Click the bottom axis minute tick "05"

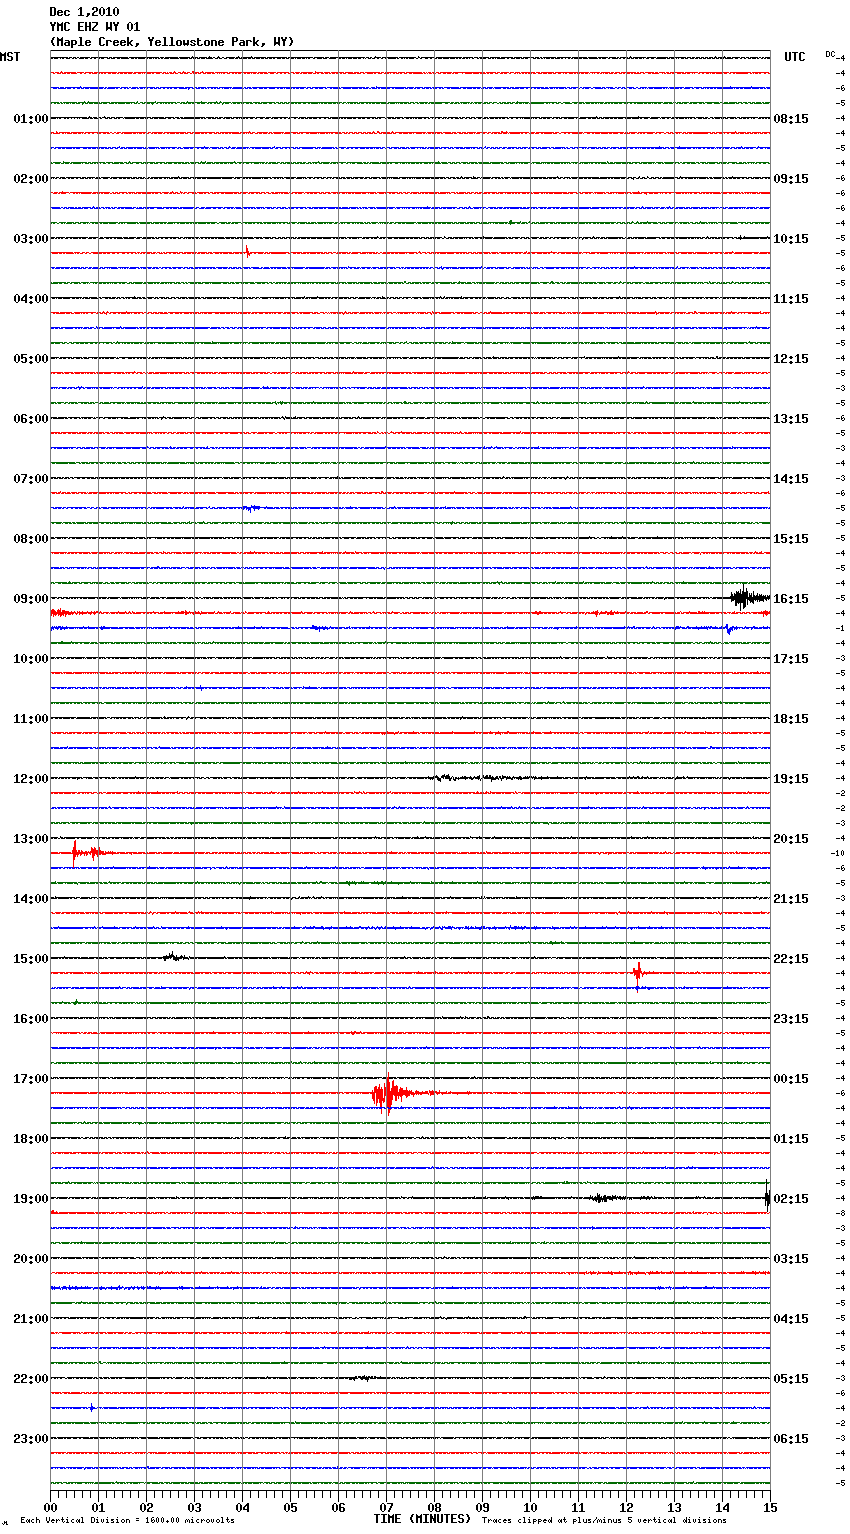click(x=291, y=1507)
